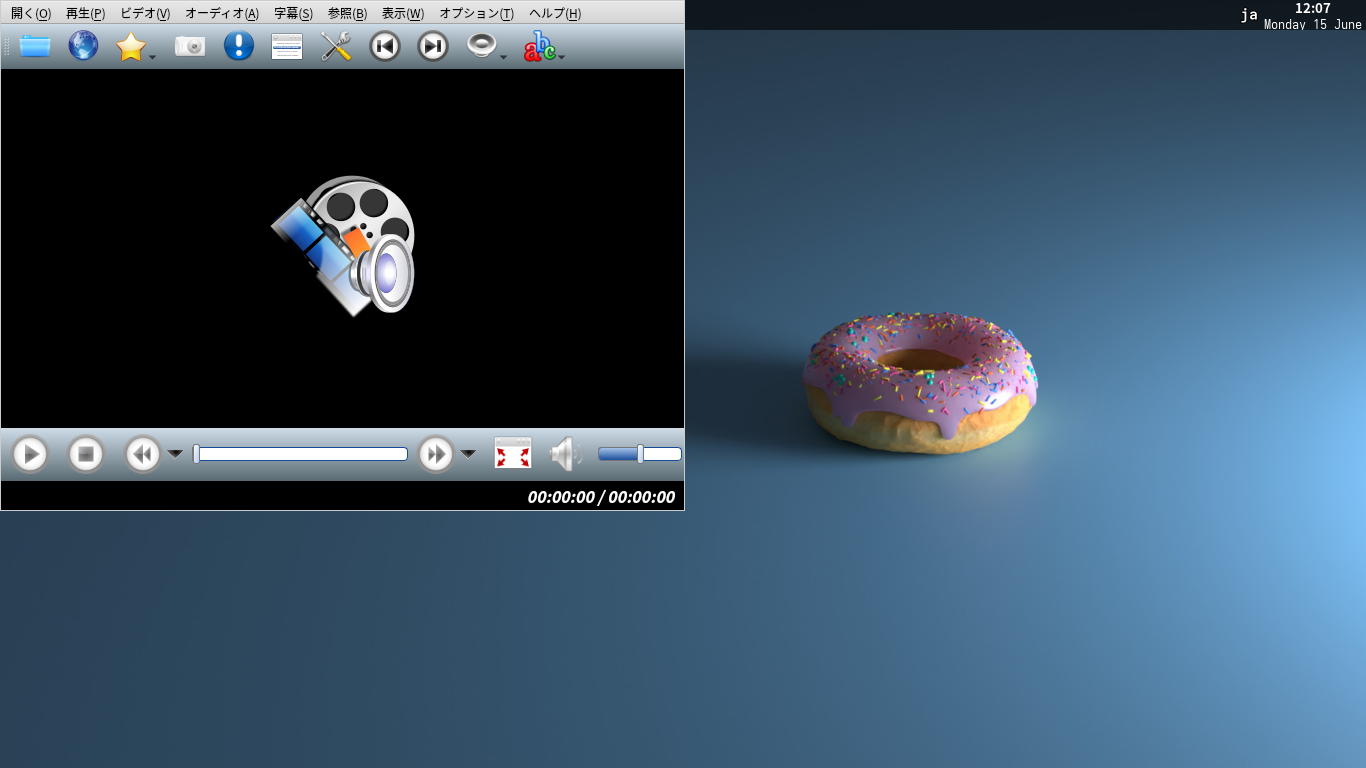Jump to the next playlist item
This screenshot has height=768, width=1366.
[432, 46]
